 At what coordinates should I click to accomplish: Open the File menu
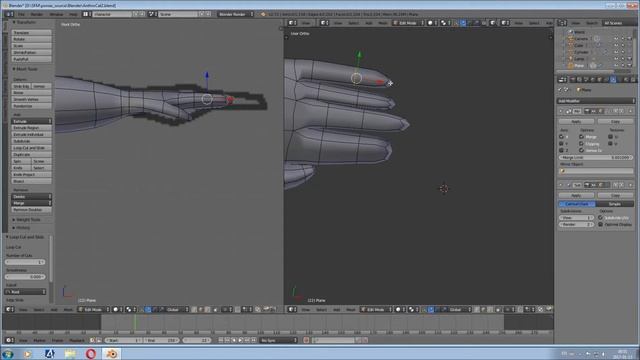pos(21,14)
